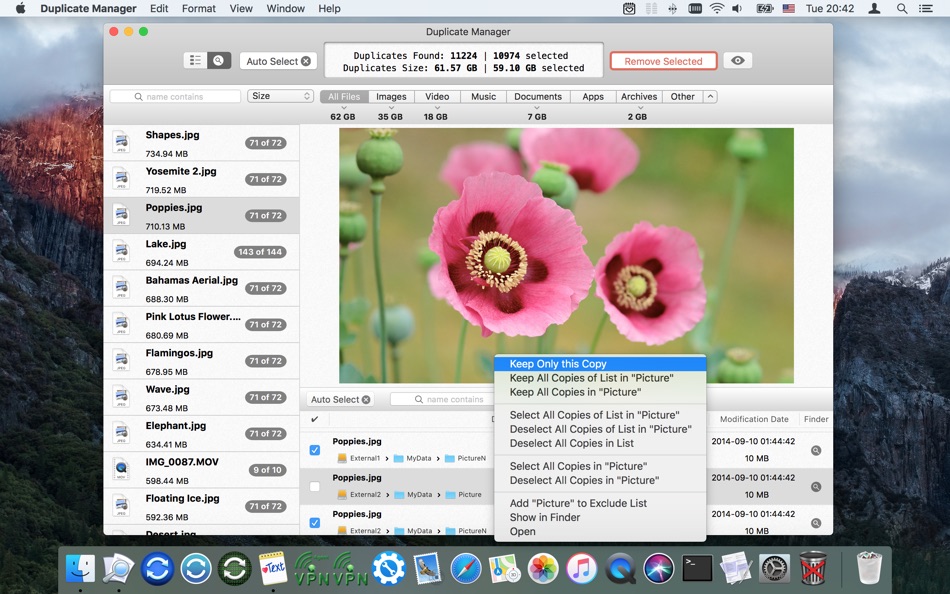950x594 pixels.
Task: Open System Preferences from the Dock
Action: coord(775,569)
